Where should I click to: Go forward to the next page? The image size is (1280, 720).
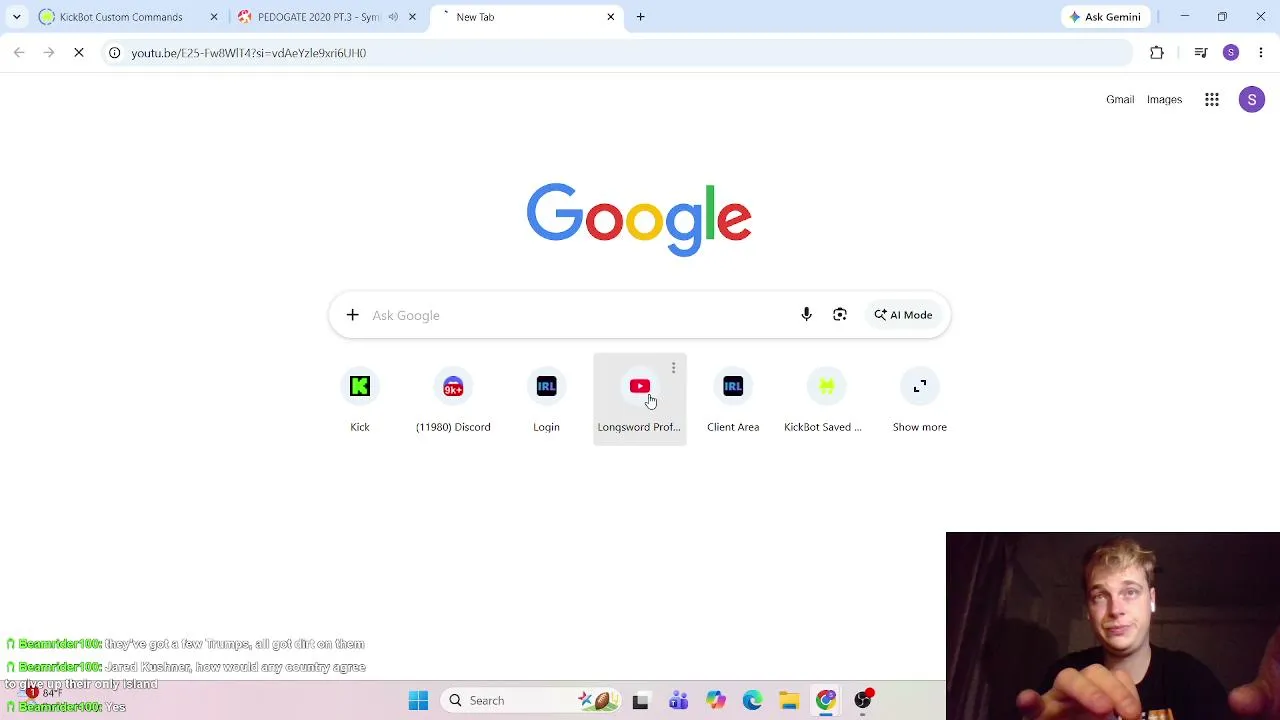(49, 53)
